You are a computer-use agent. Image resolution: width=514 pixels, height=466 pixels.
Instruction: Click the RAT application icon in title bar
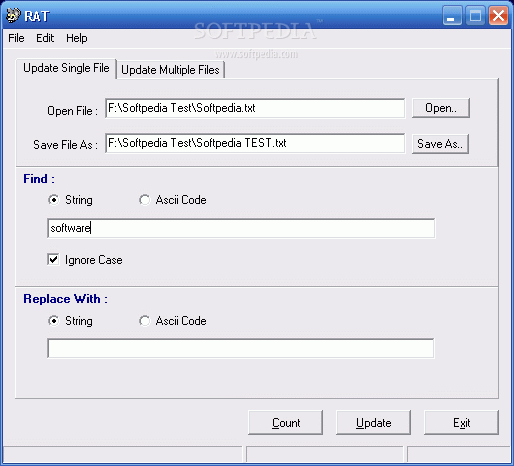click(x=13, y=15)
